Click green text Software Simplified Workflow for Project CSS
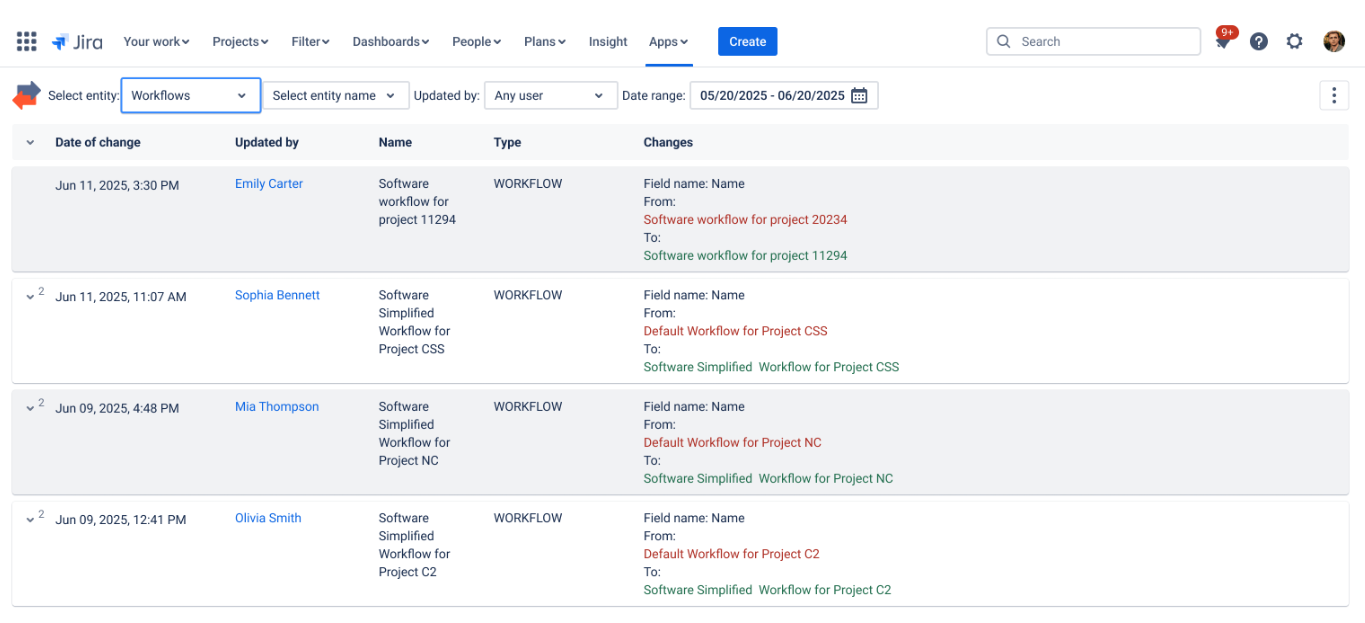1365x623 pixels. [x=771, y=367]
